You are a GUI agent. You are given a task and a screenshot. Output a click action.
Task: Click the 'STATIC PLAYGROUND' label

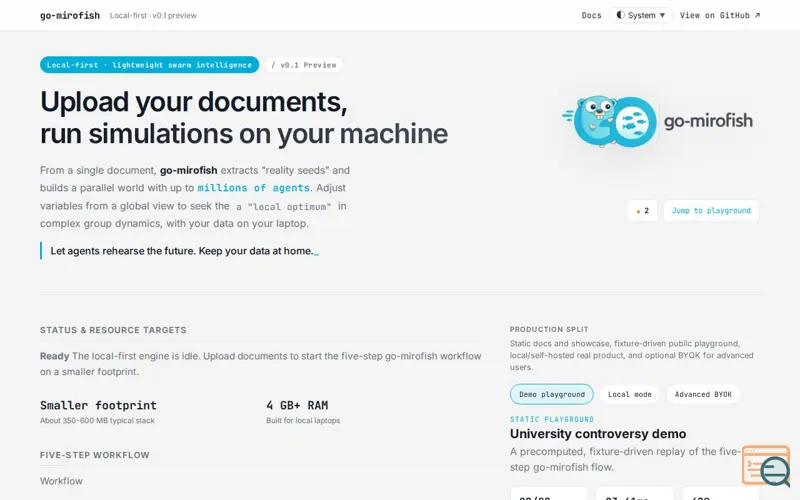(552, 419)
